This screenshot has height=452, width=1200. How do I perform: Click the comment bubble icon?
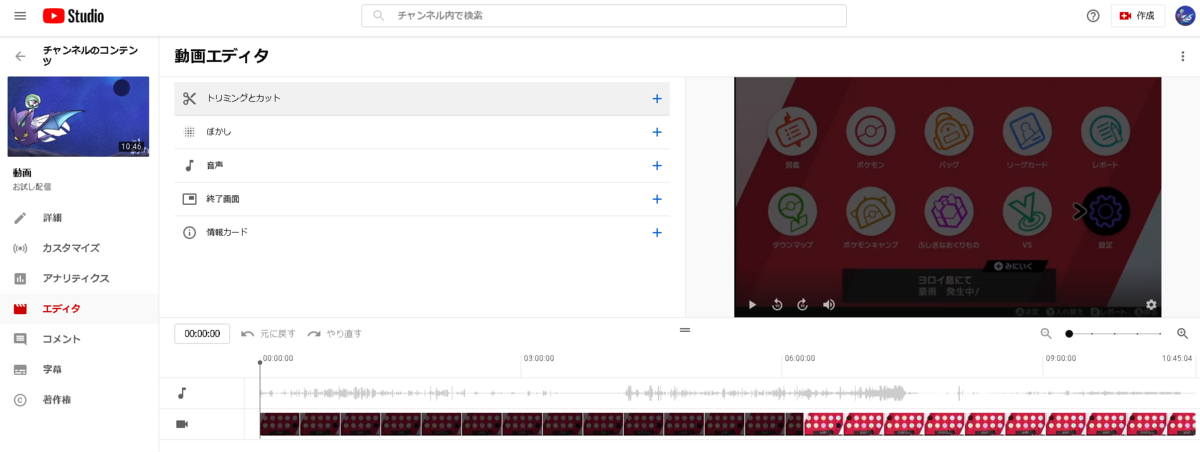pyautogui.click(x=20, y=339)
